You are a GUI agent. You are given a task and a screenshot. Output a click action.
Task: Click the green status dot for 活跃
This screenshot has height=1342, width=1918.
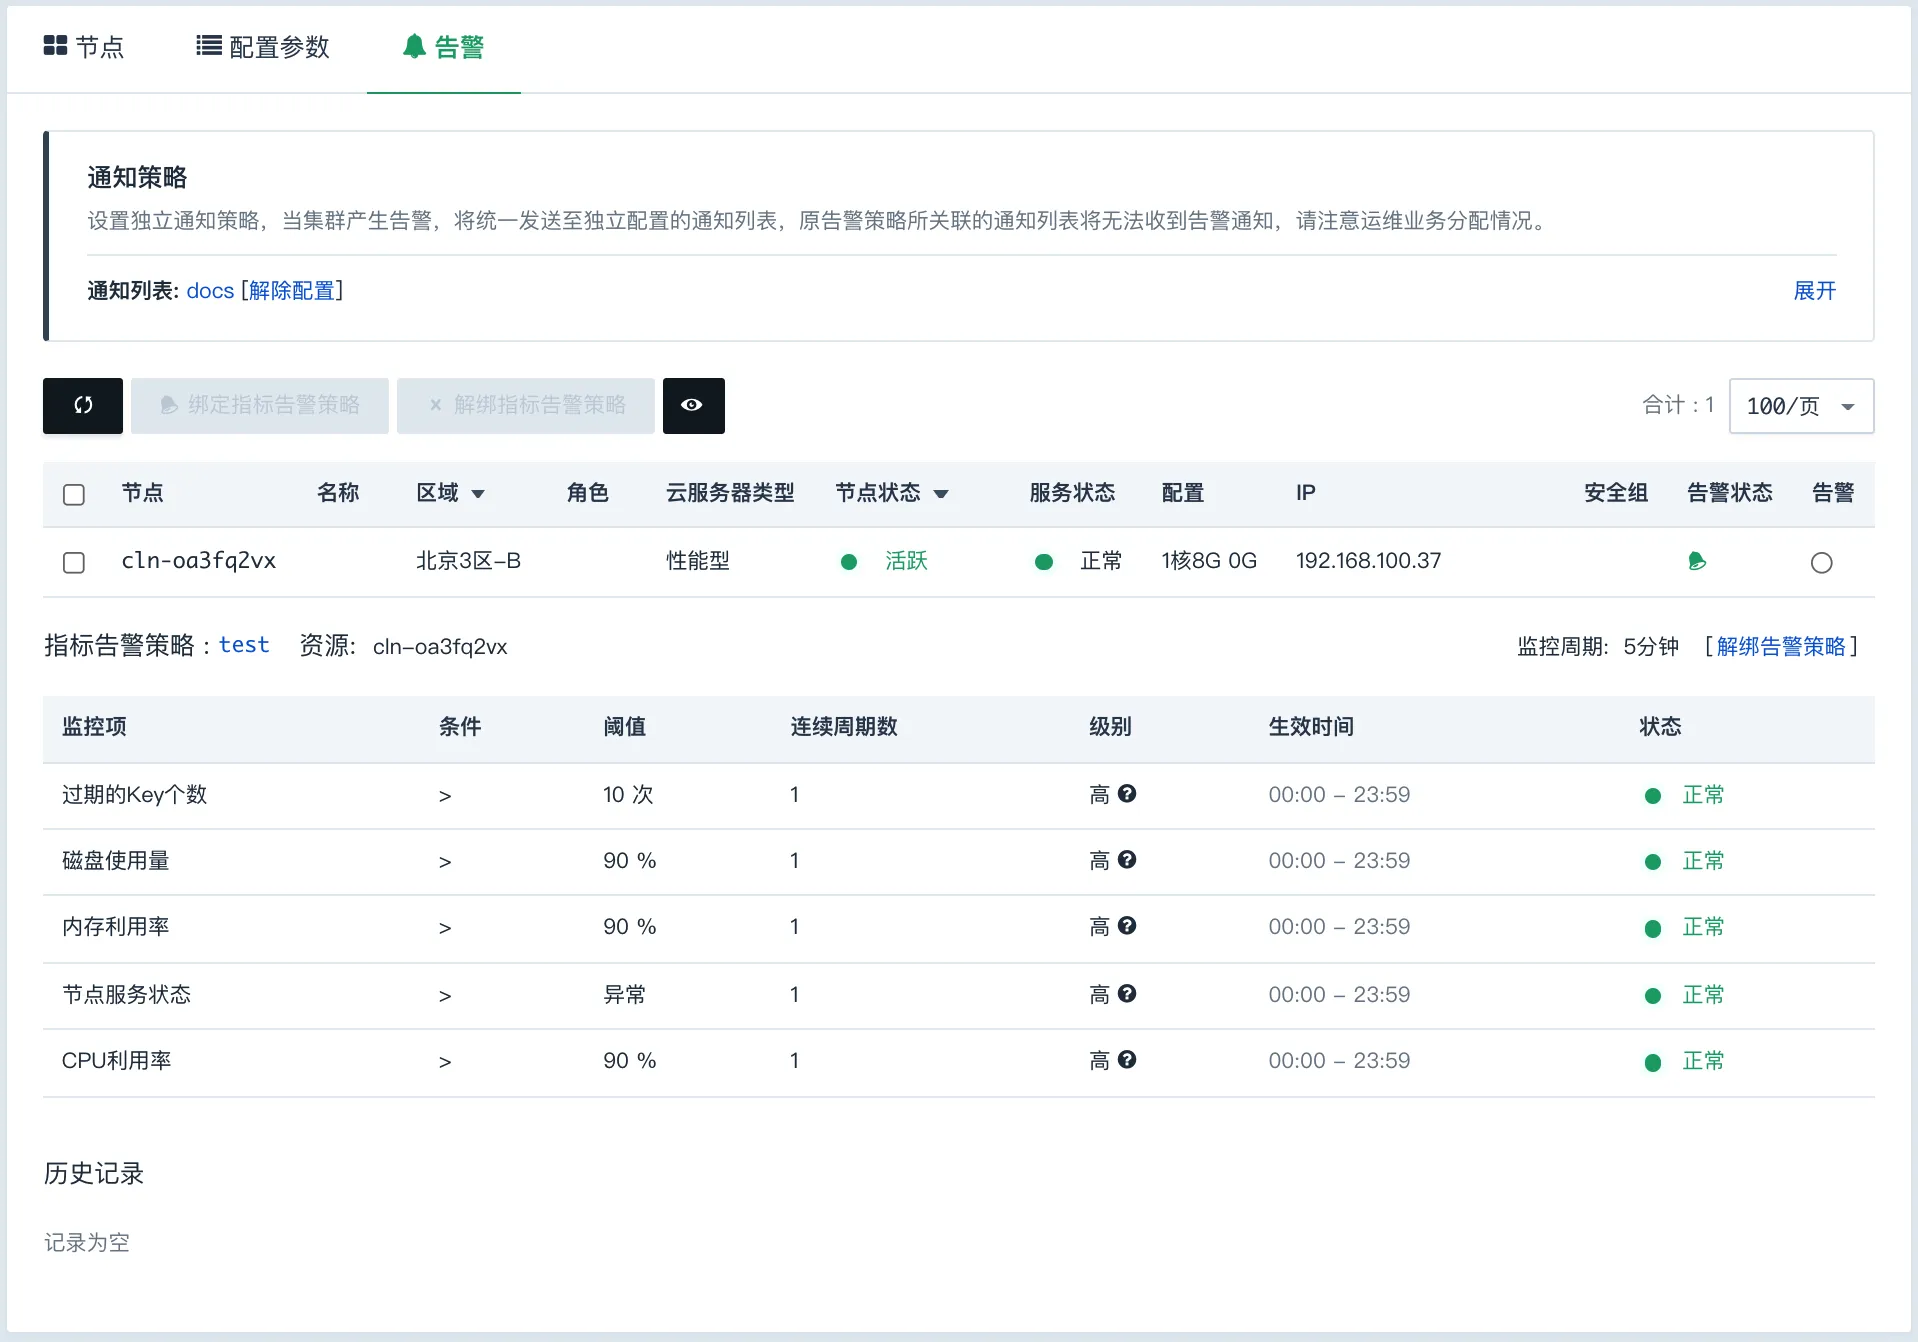click(x=849, y=562)
